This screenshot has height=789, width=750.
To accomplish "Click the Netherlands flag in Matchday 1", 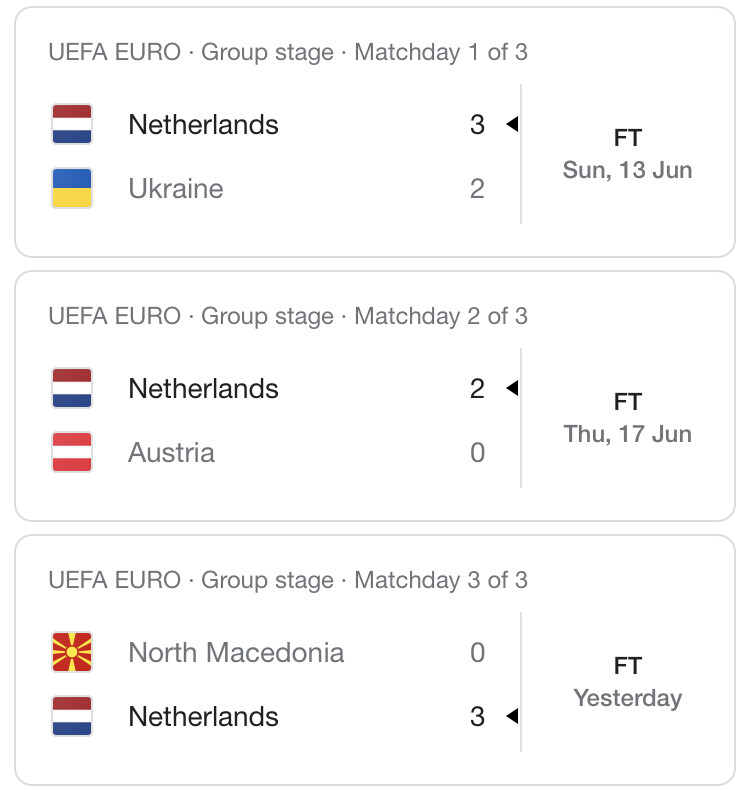I will pyautogui.click(x=72, y=124).
